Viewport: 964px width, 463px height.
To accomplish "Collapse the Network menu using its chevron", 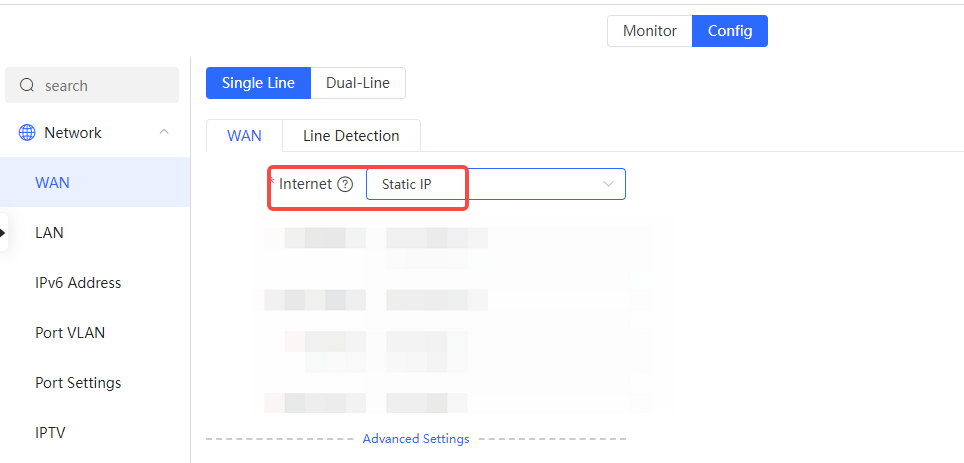I will (x=164, y=133).
